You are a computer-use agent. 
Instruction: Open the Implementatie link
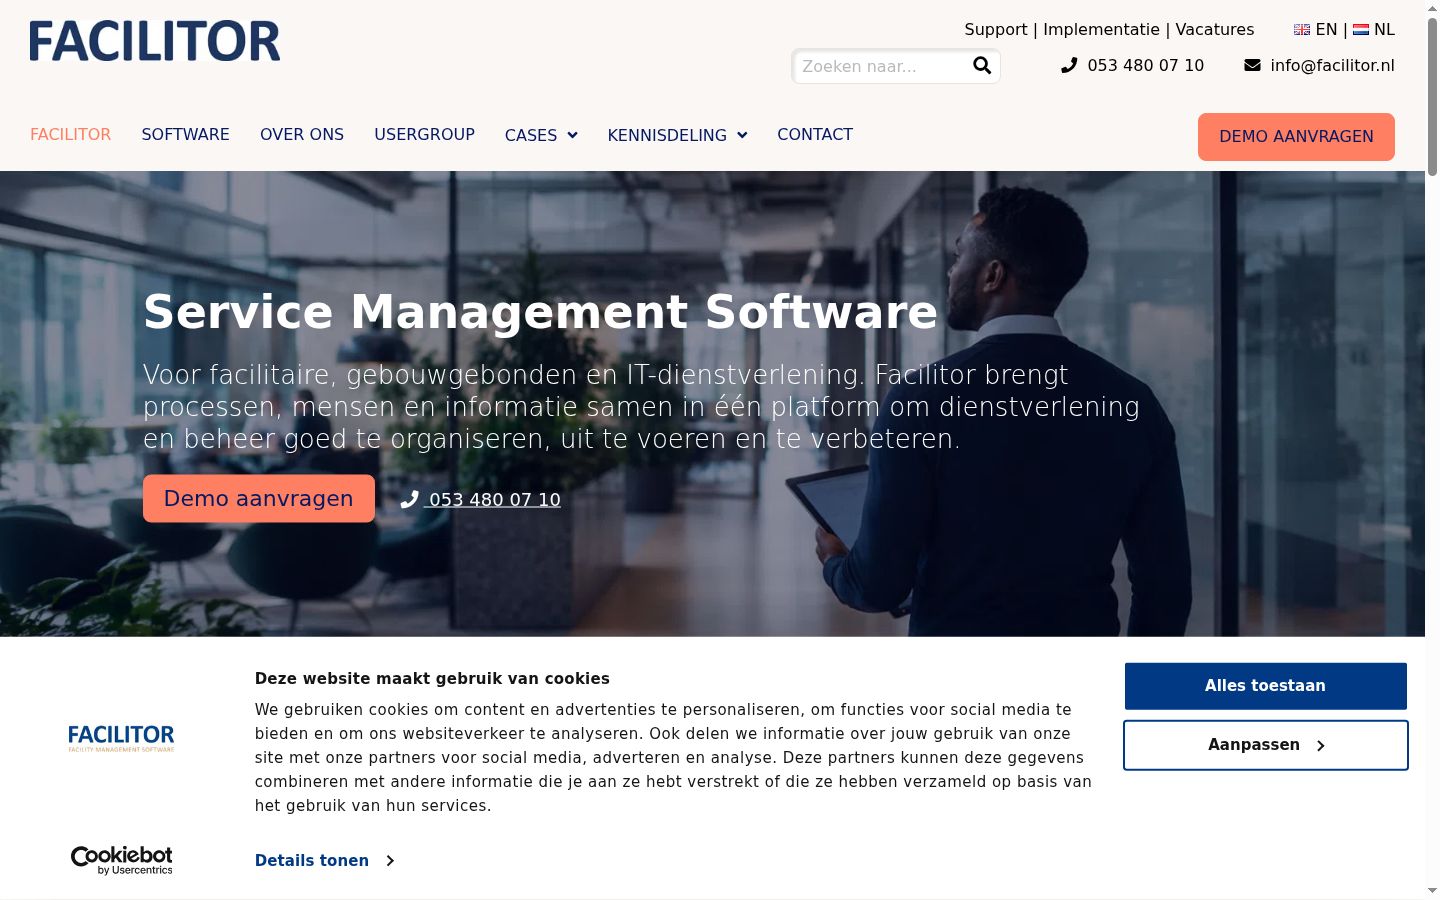[1101, 30]
